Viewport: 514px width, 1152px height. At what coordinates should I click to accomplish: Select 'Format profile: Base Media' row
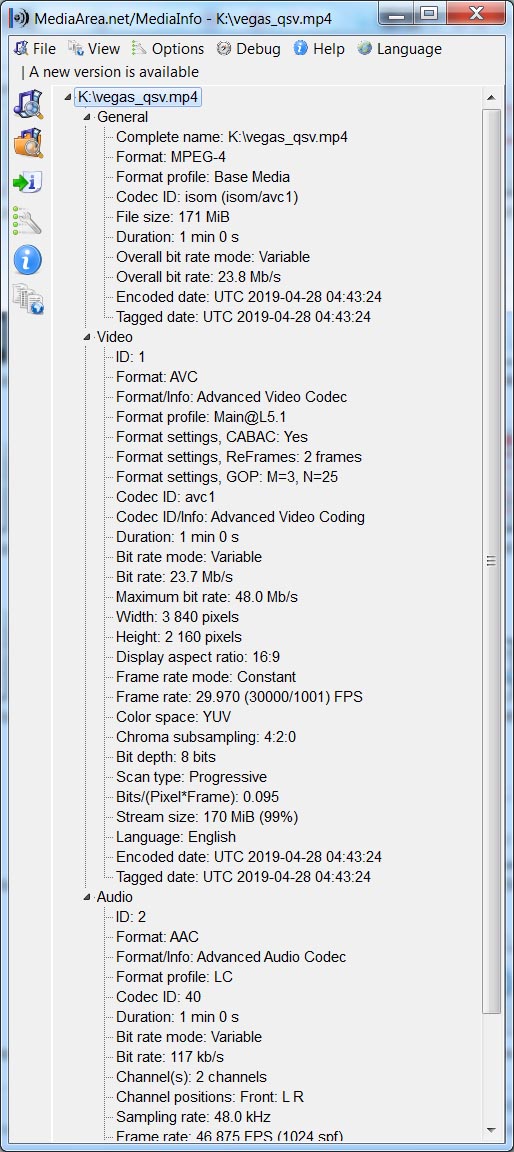point(203,176)
